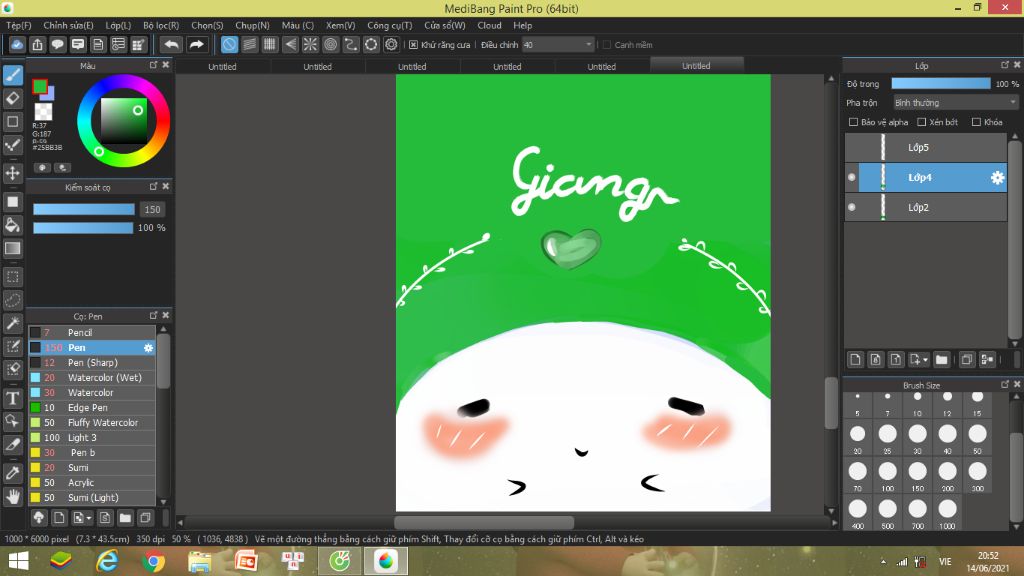Hide the Lớp4 layer
Image resolution: width=1024 pixels, height=576 pixels.
(x=852, y=177)
